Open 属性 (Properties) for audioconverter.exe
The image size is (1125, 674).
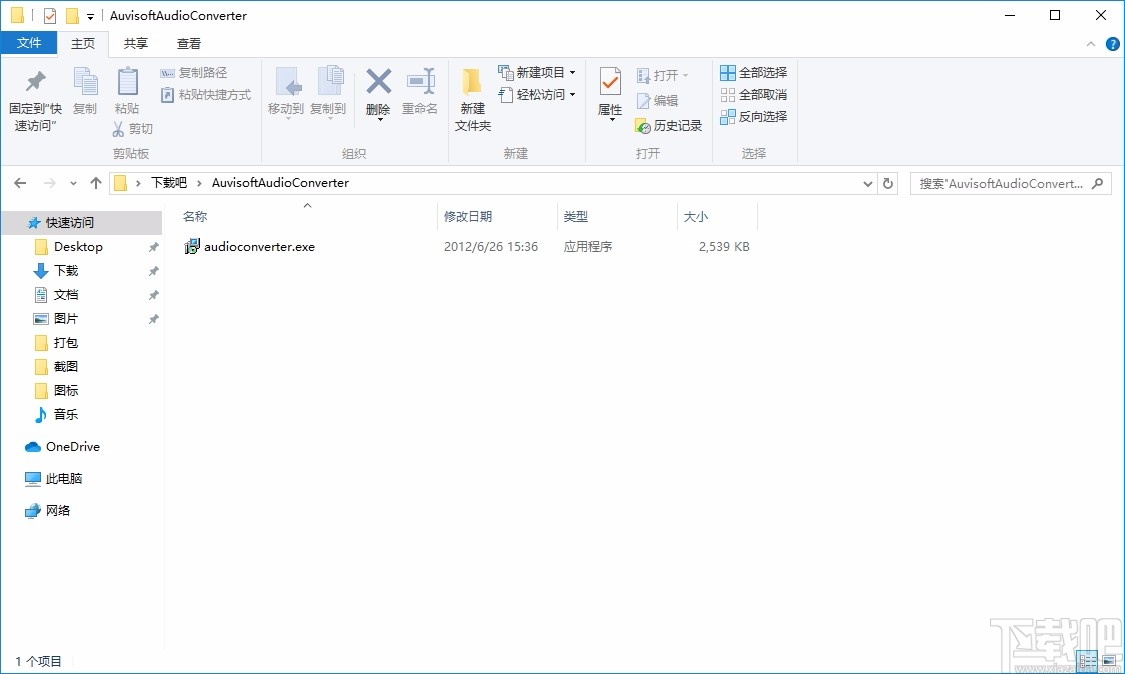(610, 90)
